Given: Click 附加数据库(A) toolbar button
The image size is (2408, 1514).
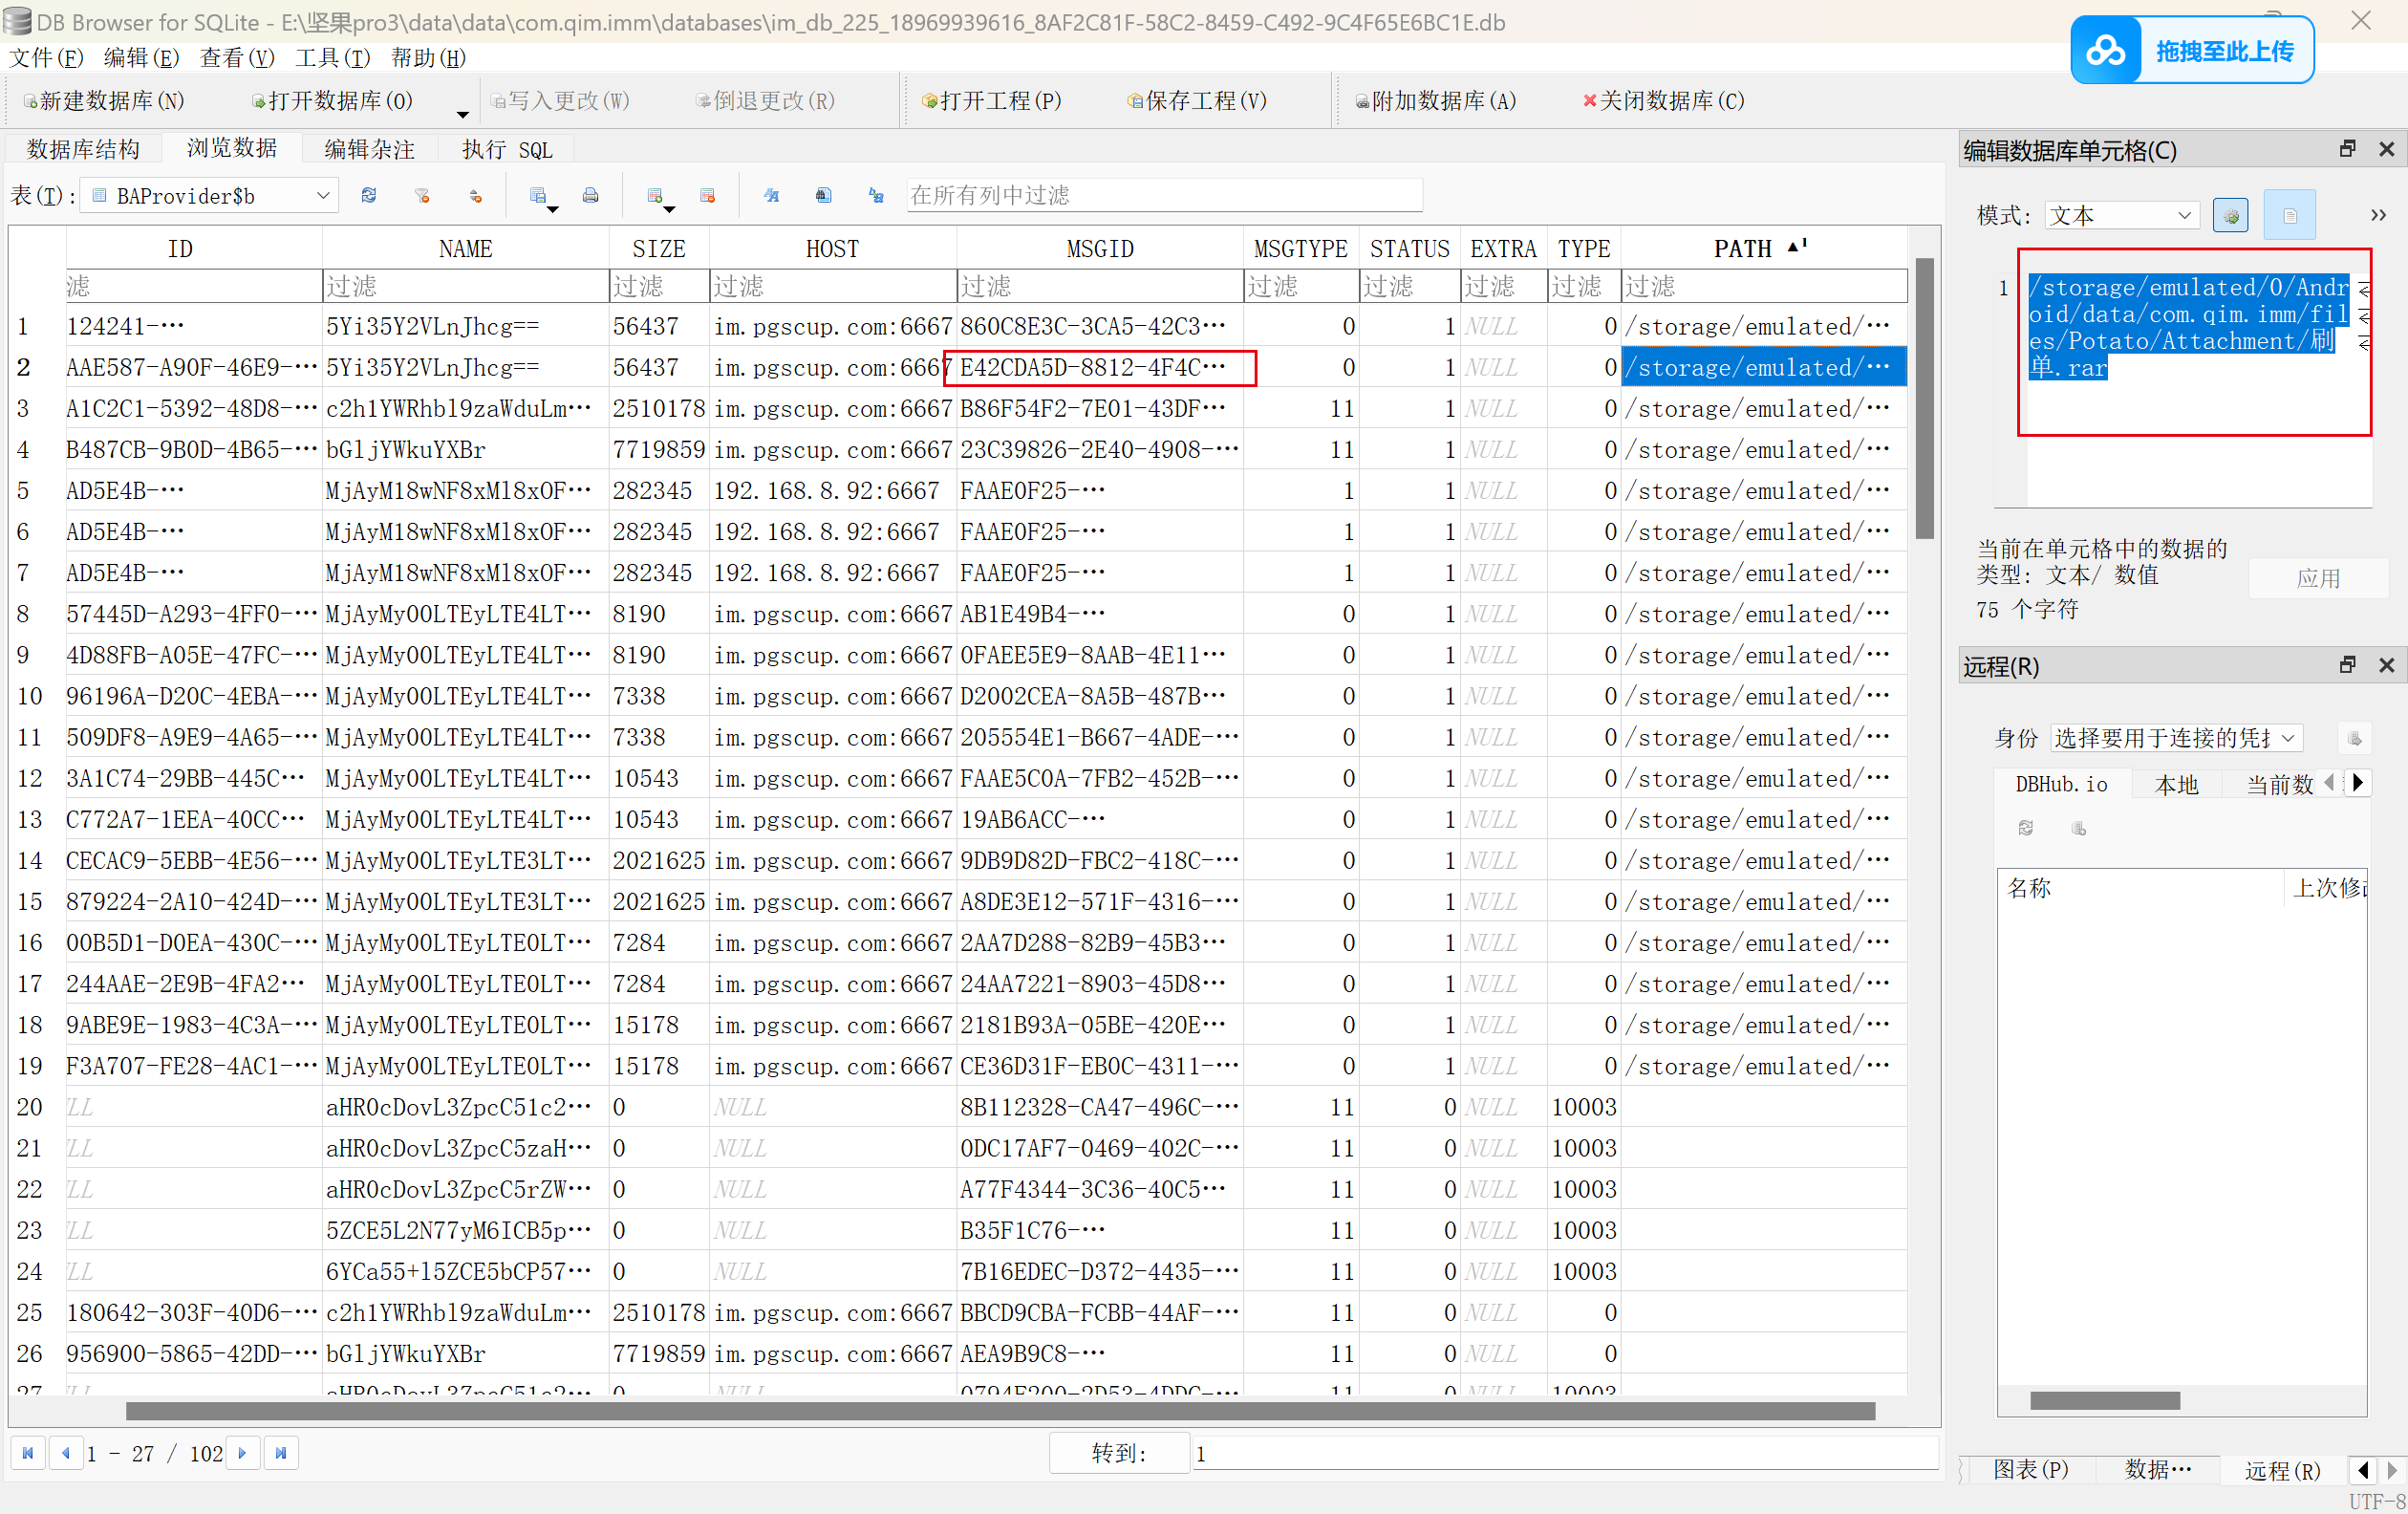Looking at the screenshot, I should [x=1435, y=100].
